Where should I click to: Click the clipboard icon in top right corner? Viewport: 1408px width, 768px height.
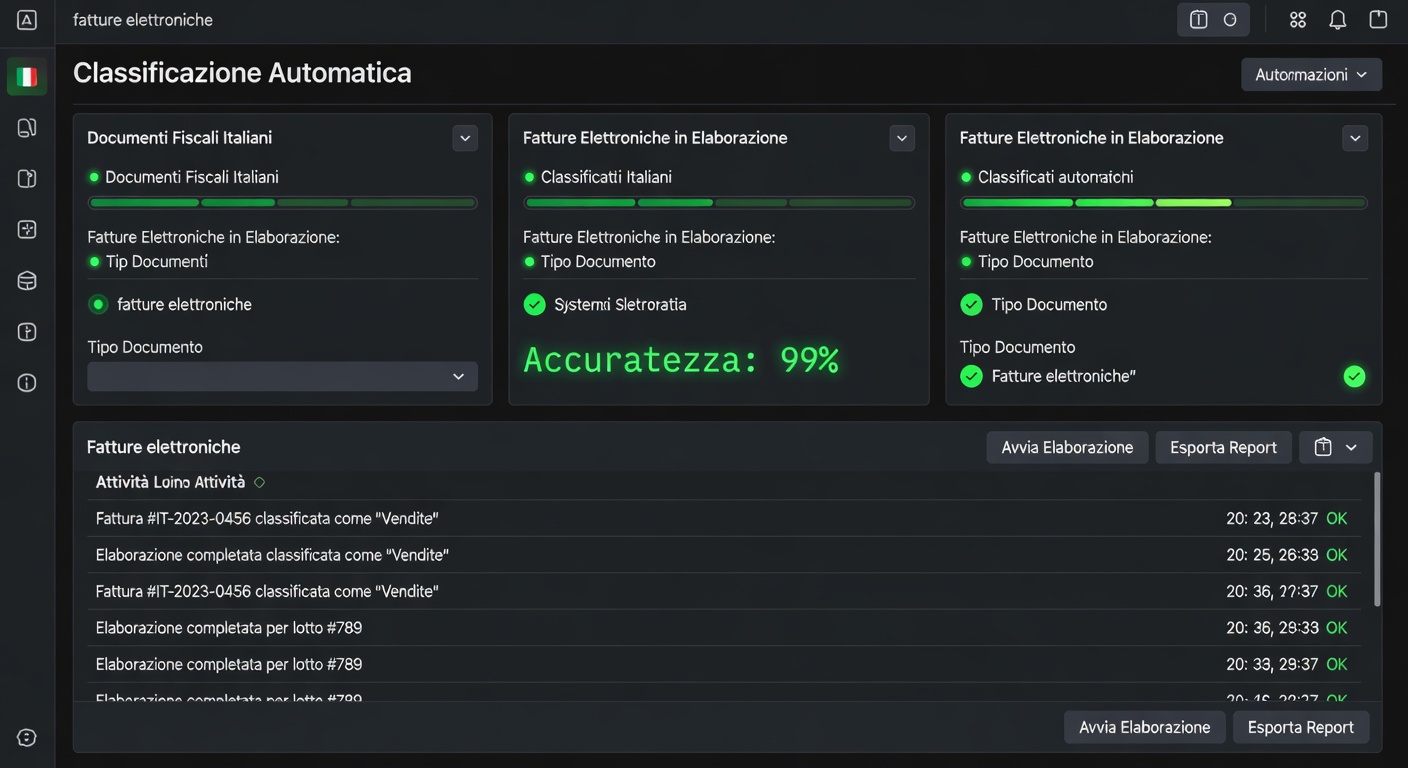[x=1377, y=19]
